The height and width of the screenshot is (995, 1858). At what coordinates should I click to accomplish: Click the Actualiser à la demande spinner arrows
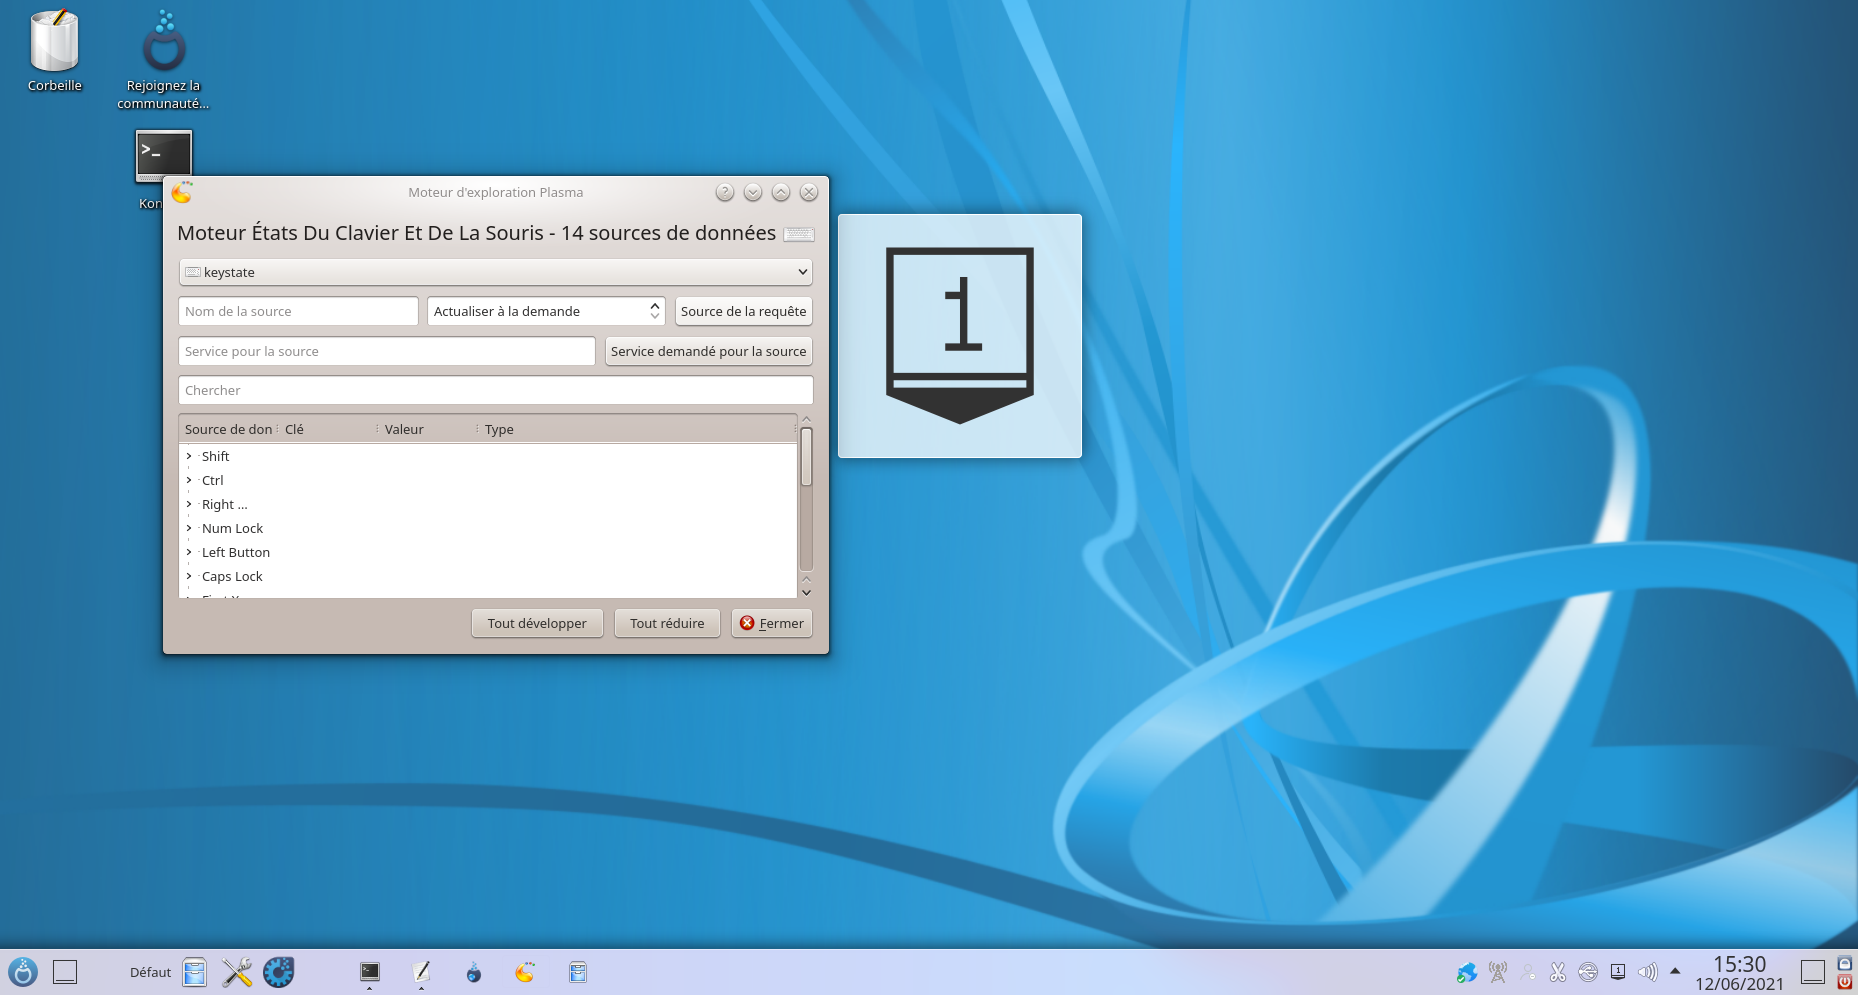655,311
